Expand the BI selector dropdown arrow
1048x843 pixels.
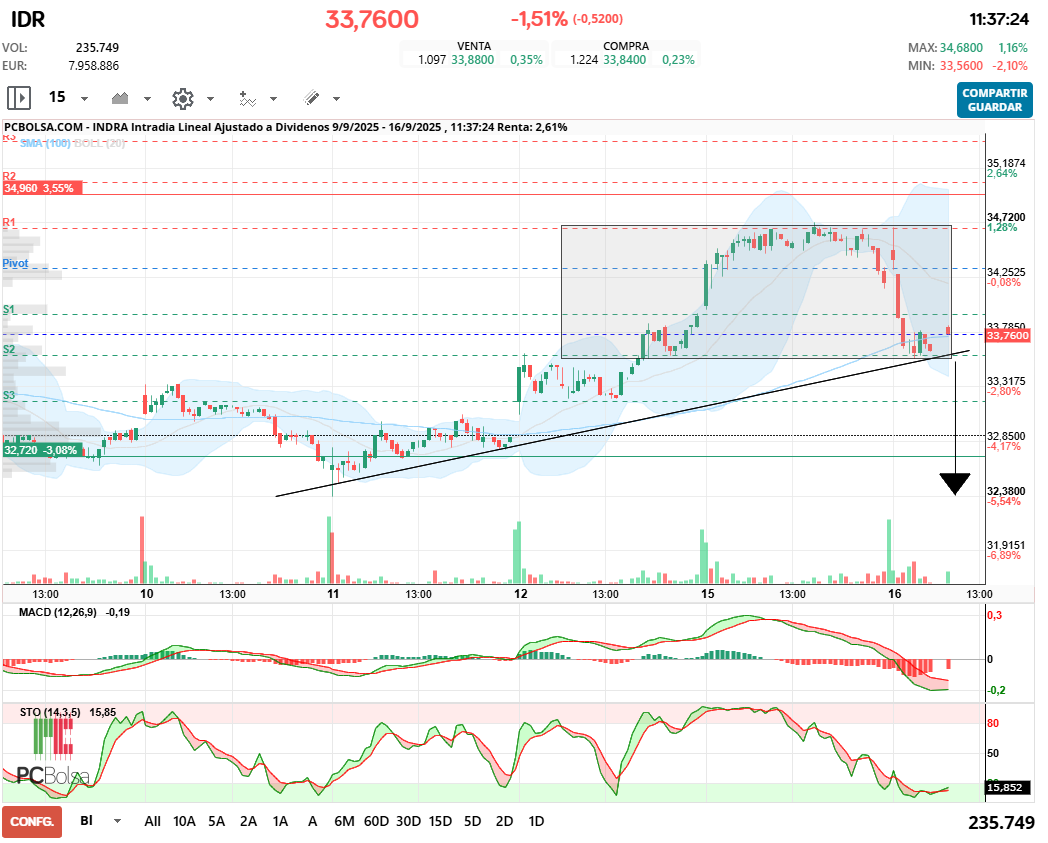click(117, 821)
